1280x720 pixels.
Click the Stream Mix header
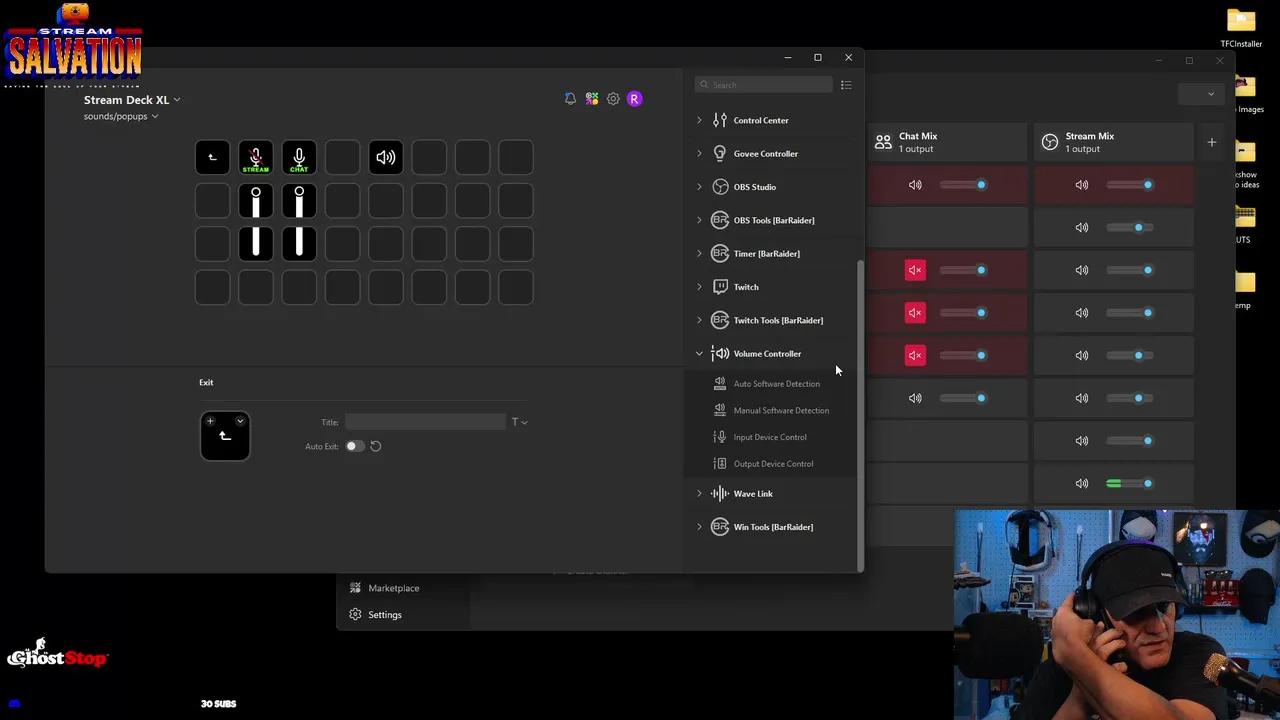(1113, 142)
